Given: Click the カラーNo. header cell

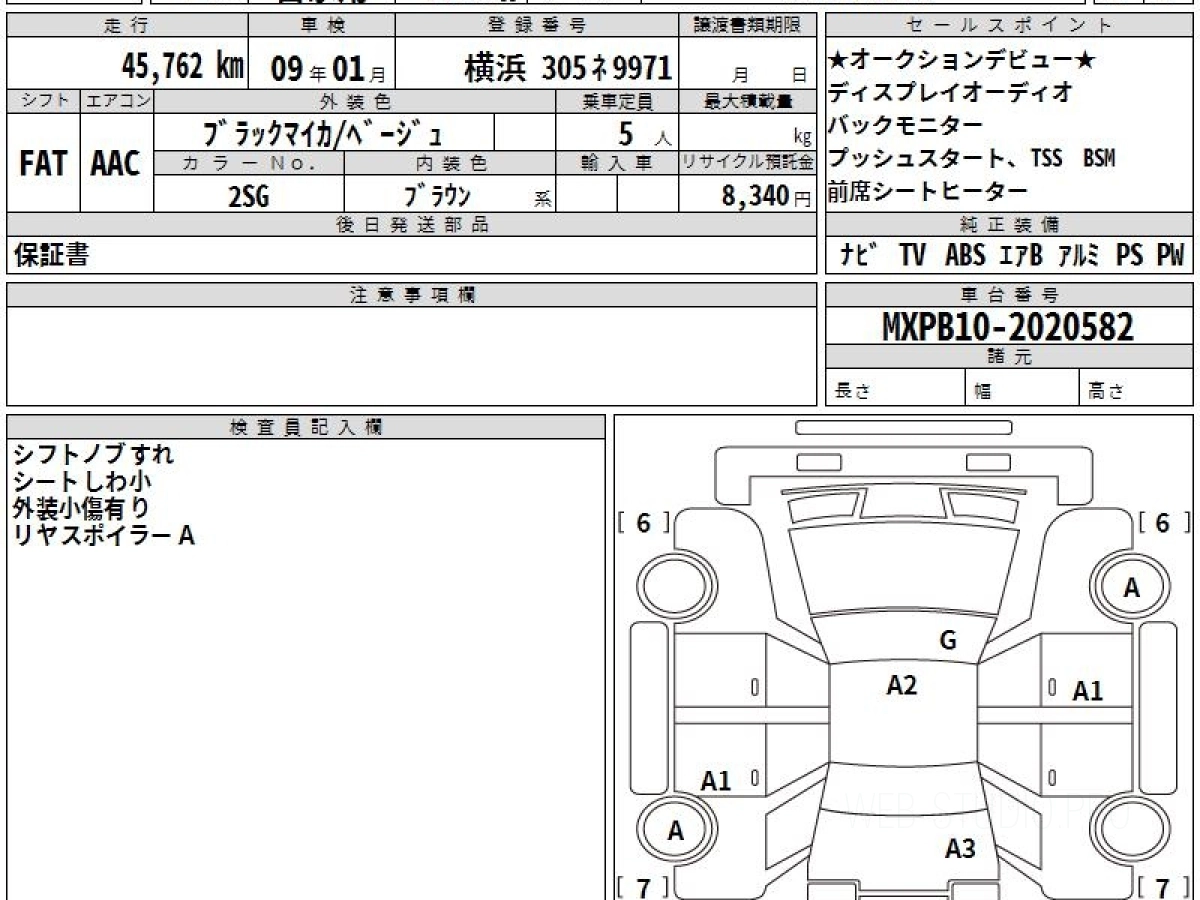Looking at the screenshot, I should pyautogui.click(x=250, y=164).
